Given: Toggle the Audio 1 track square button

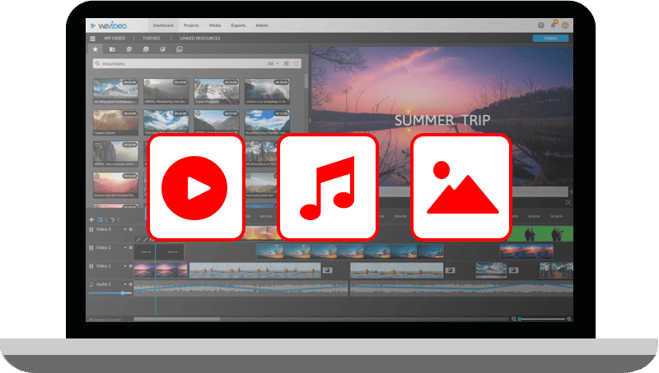Looking at the screenshot, I should [x=131, y=284].
